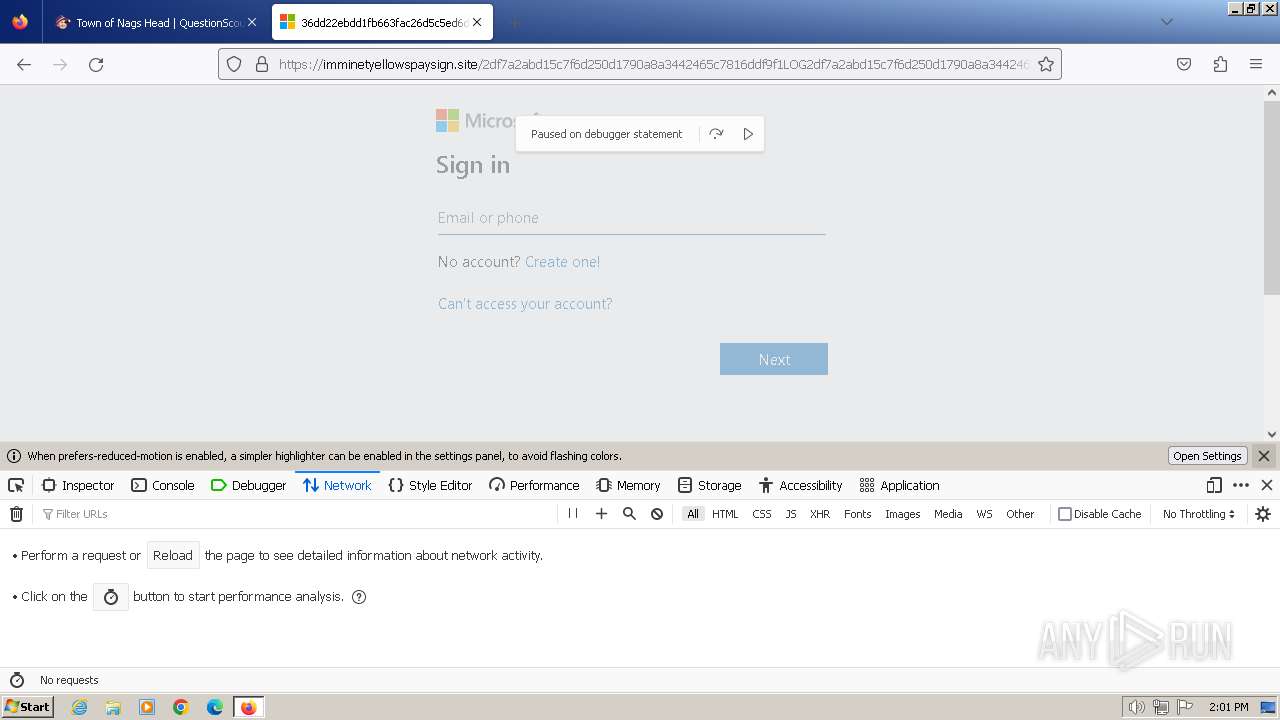Open the network settings gear
This screenshot has height=720, width=1280.
pyautogui.click(x=1263, y=514)
